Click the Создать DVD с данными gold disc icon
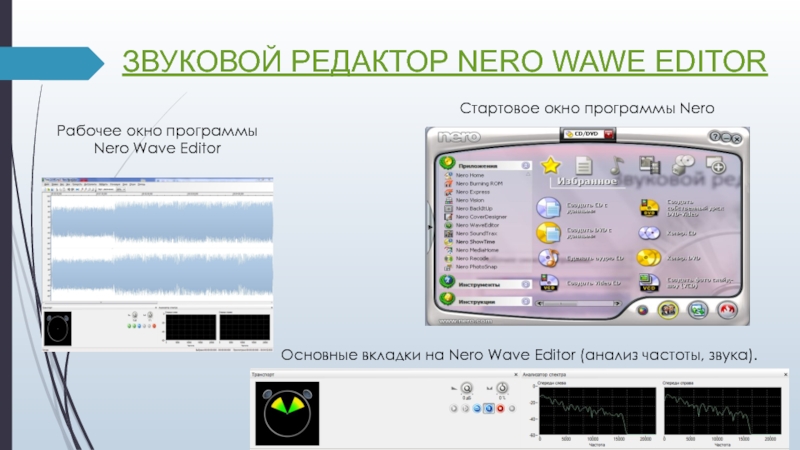 [x=548, y=233]
